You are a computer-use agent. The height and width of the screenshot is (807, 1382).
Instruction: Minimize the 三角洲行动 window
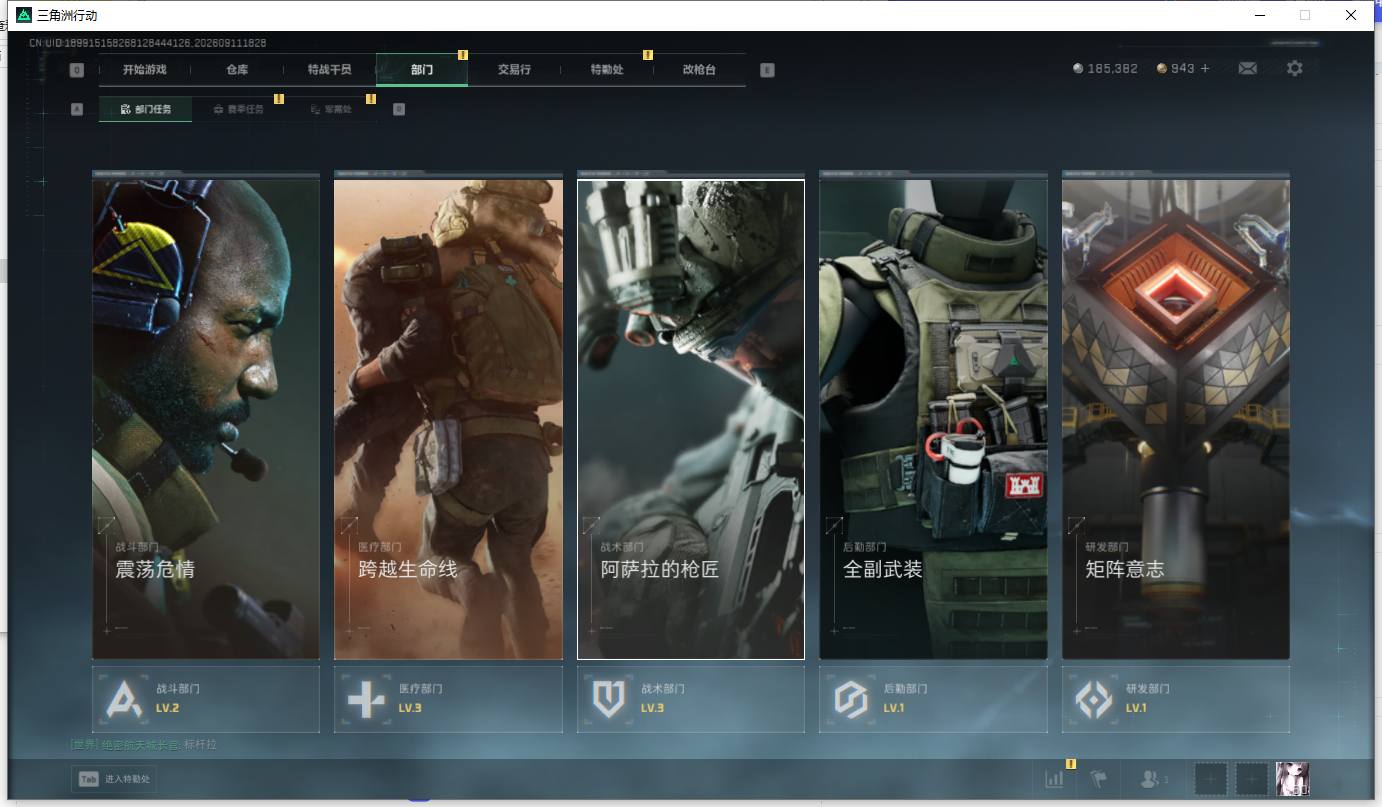click(x=1259, y=15)
